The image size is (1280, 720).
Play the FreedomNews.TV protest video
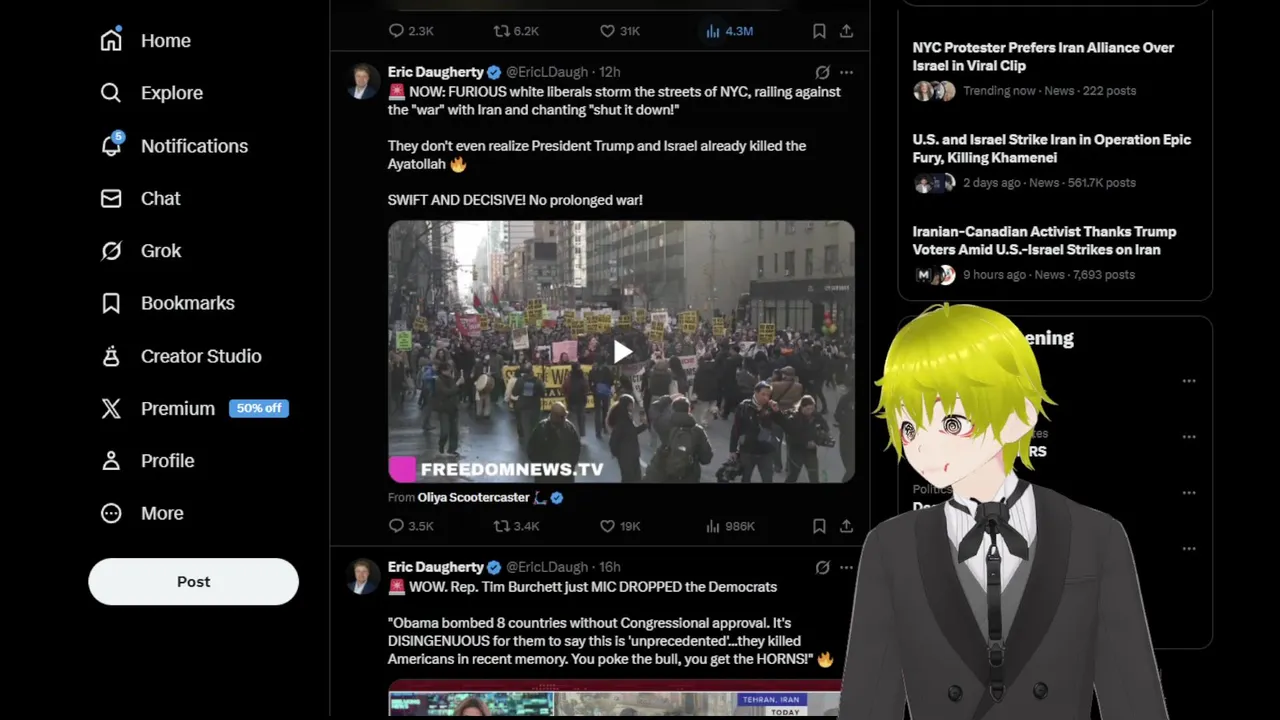point(621,351)
